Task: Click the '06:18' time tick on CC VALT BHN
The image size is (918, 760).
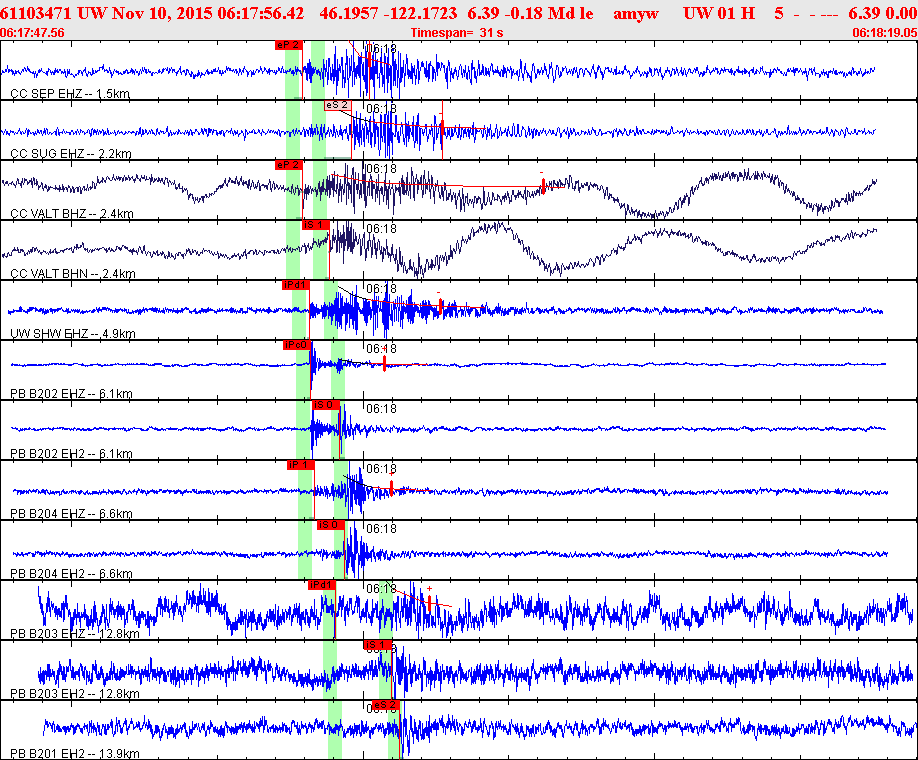Action: (x=381, y=229)
